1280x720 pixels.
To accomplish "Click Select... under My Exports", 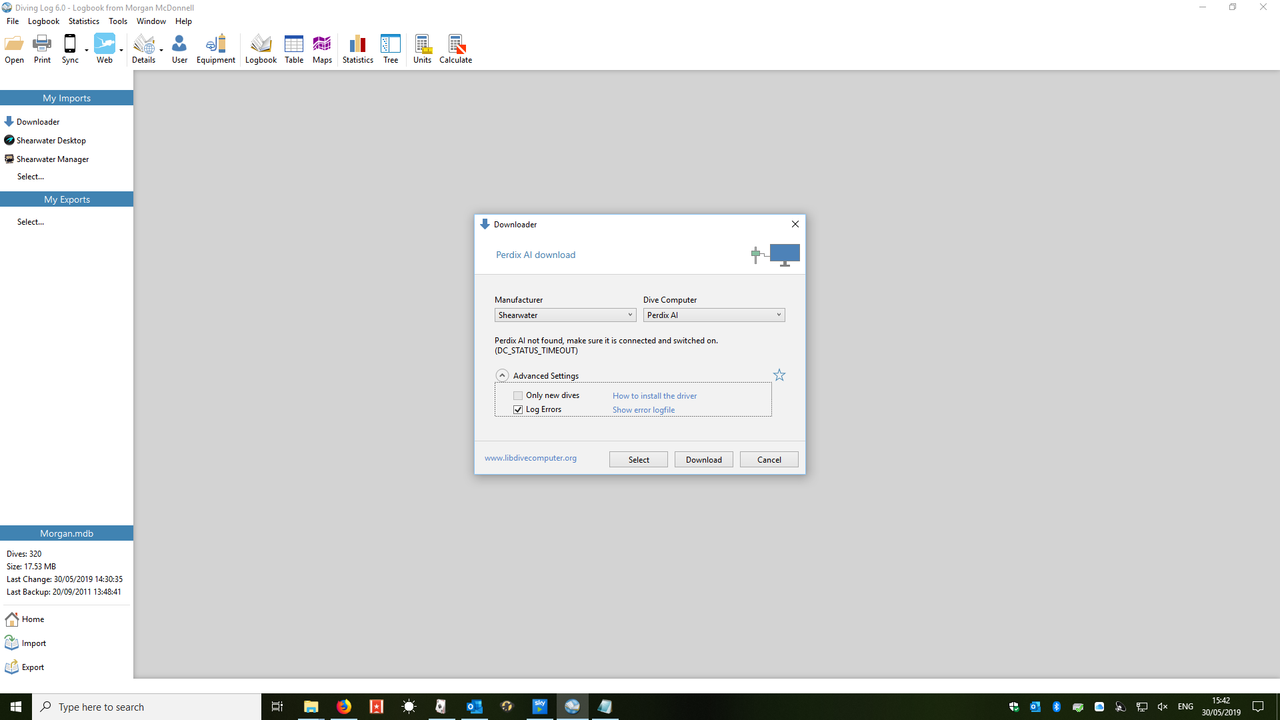I will (30, 222).
